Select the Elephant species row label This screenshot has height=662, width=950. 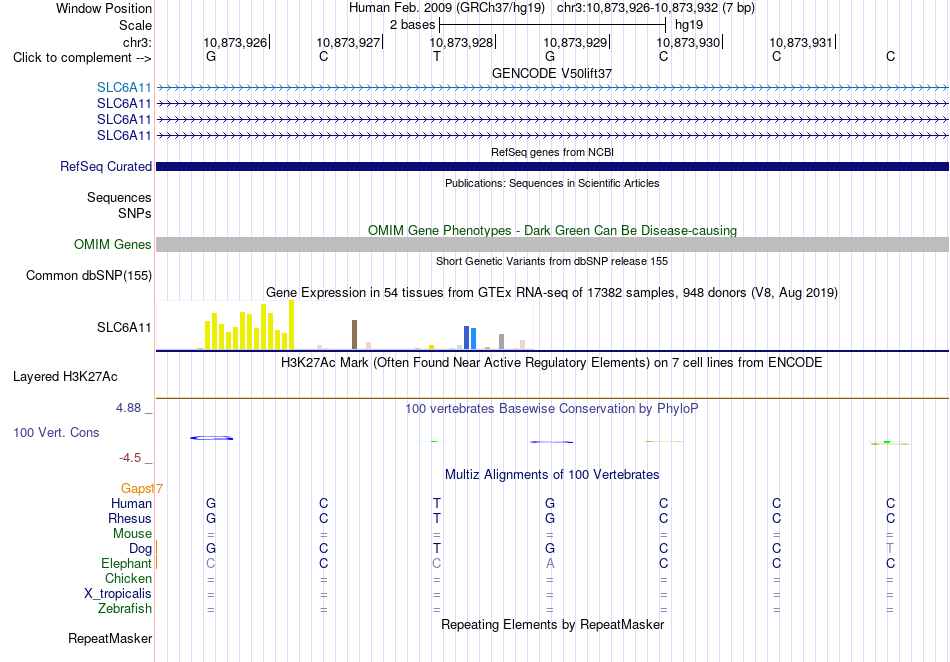point(126,563)
